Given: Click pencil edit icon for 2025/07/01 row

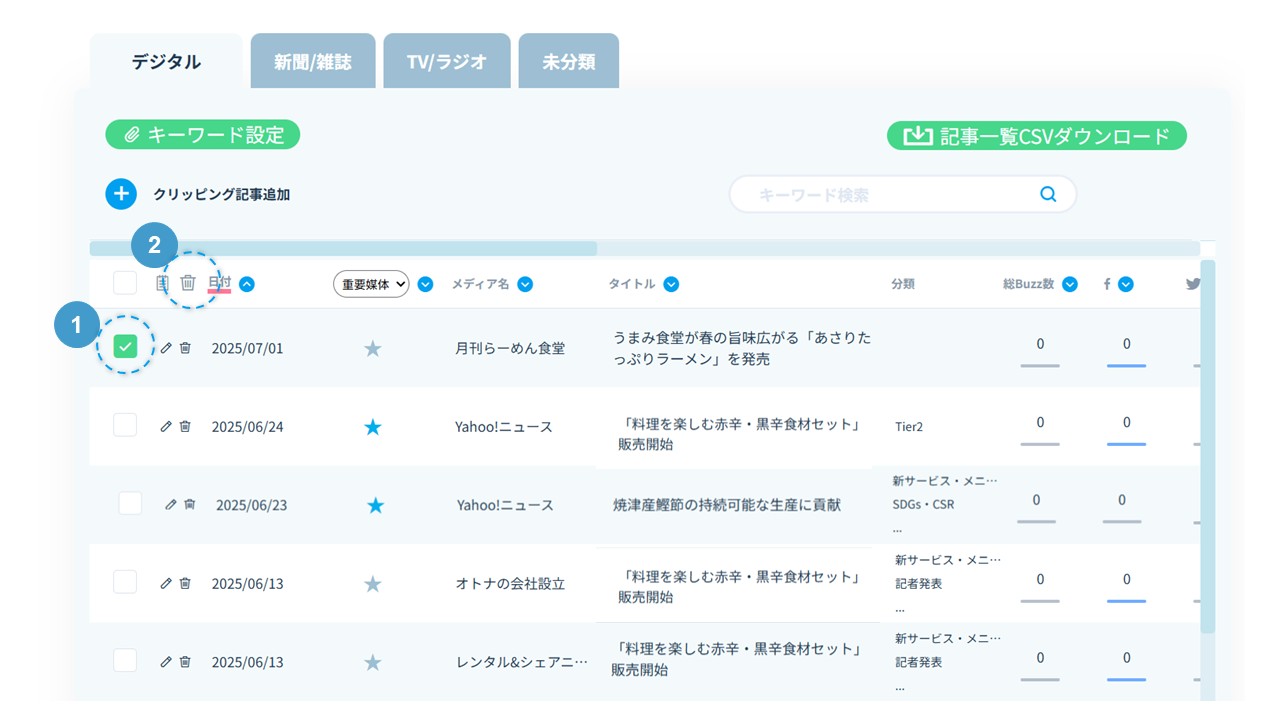Looking at the screenshot, I should point(167,347).
